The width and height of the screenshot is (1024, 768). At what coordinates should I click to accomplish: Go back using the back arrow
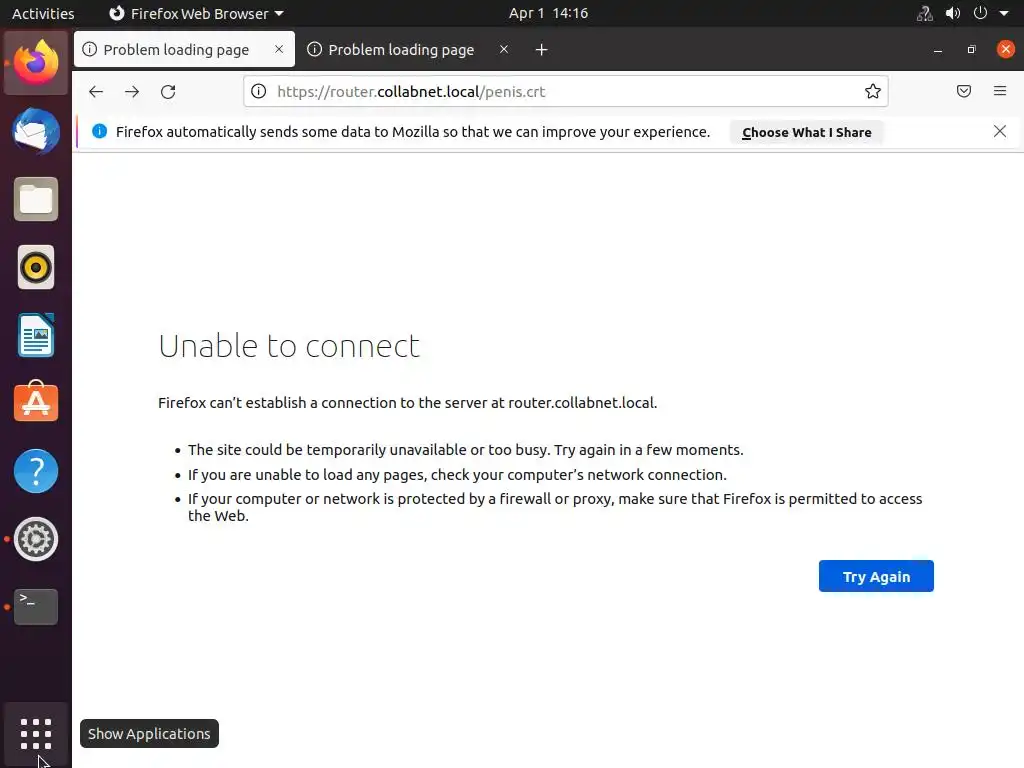(x=96, y=91)
